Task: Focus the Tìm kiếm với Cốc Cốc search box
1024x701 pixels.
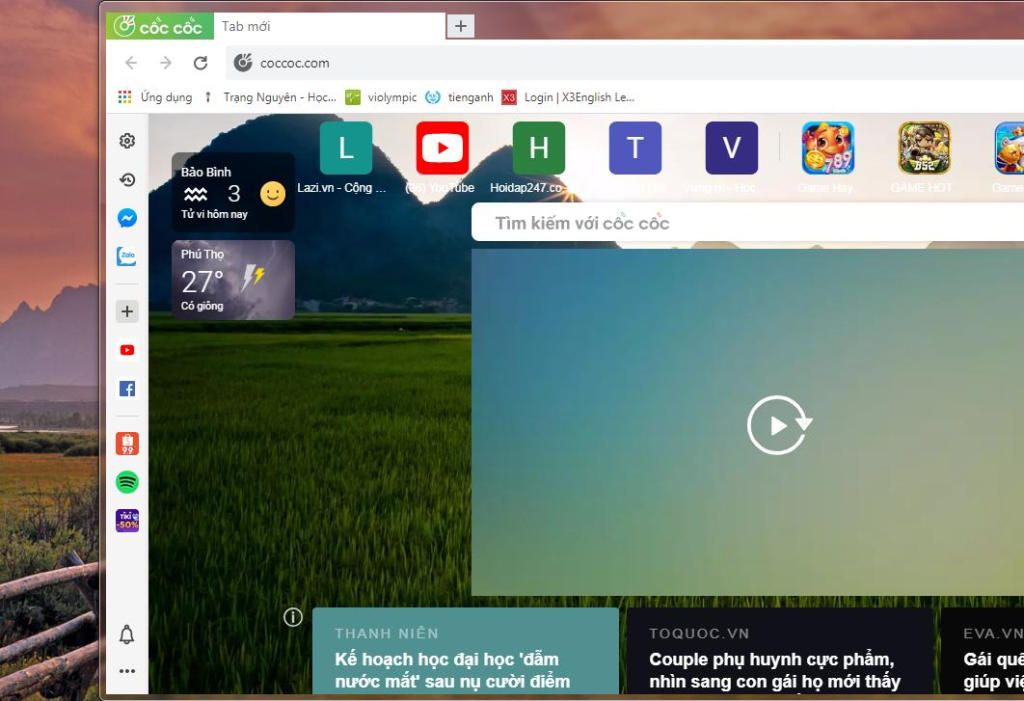Action: pyautogui.click(x=748, y=222)
